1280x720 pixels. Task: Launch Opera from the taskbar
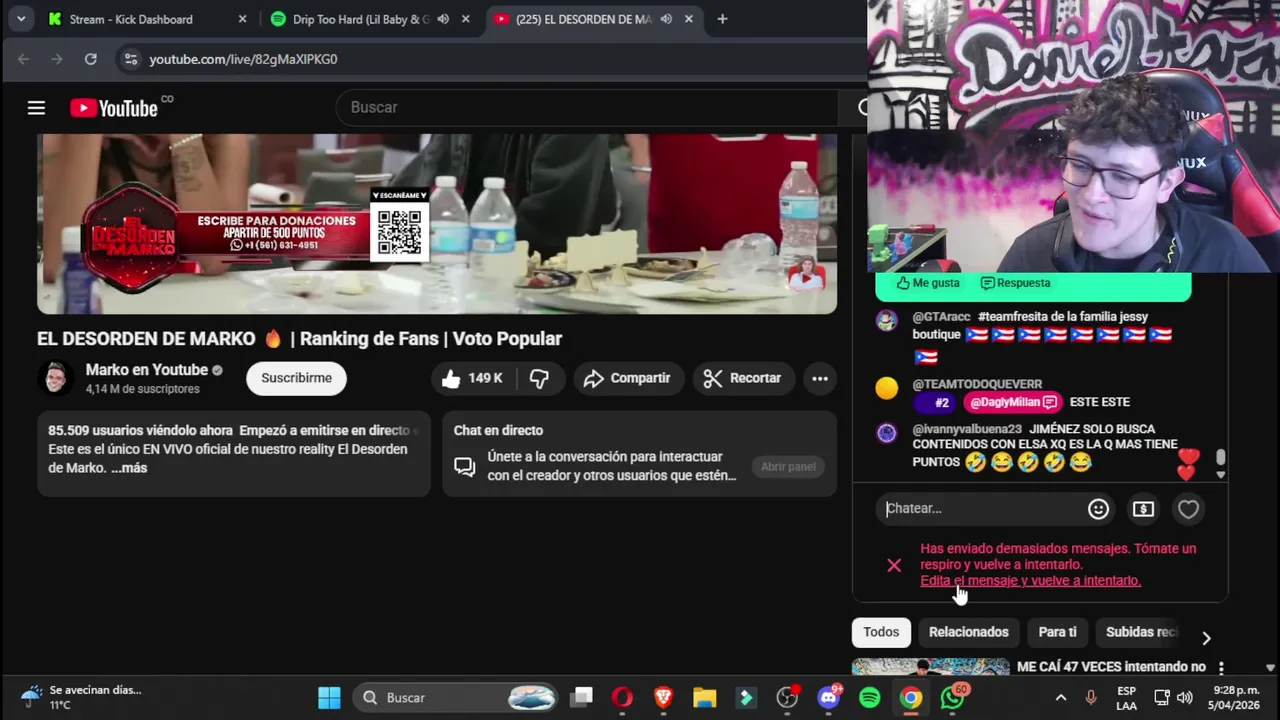pyautogui.click(x=623, y=698)
